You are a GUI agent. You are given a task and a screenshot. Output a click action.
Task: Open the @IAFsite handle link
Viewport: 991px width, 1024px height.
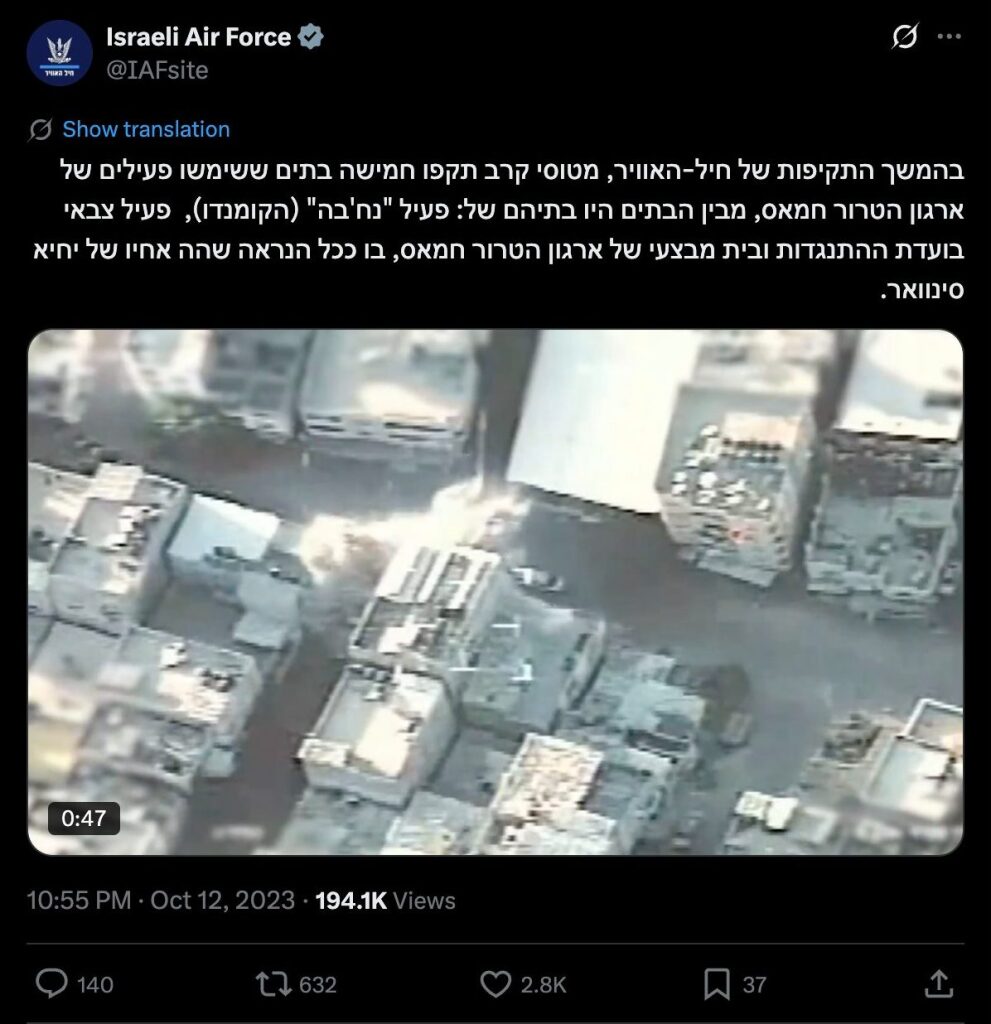(157, 70)
